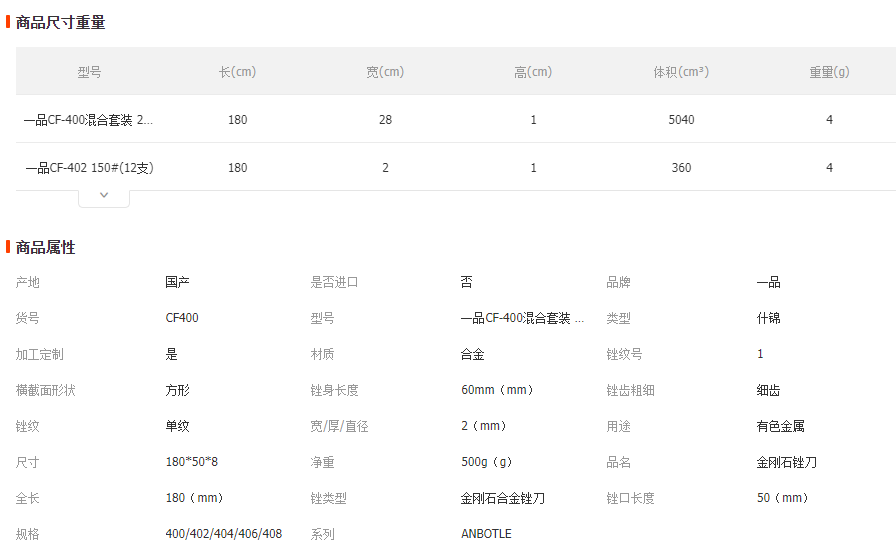
Task: Click the volume value 5040
Action: [681, 120]
